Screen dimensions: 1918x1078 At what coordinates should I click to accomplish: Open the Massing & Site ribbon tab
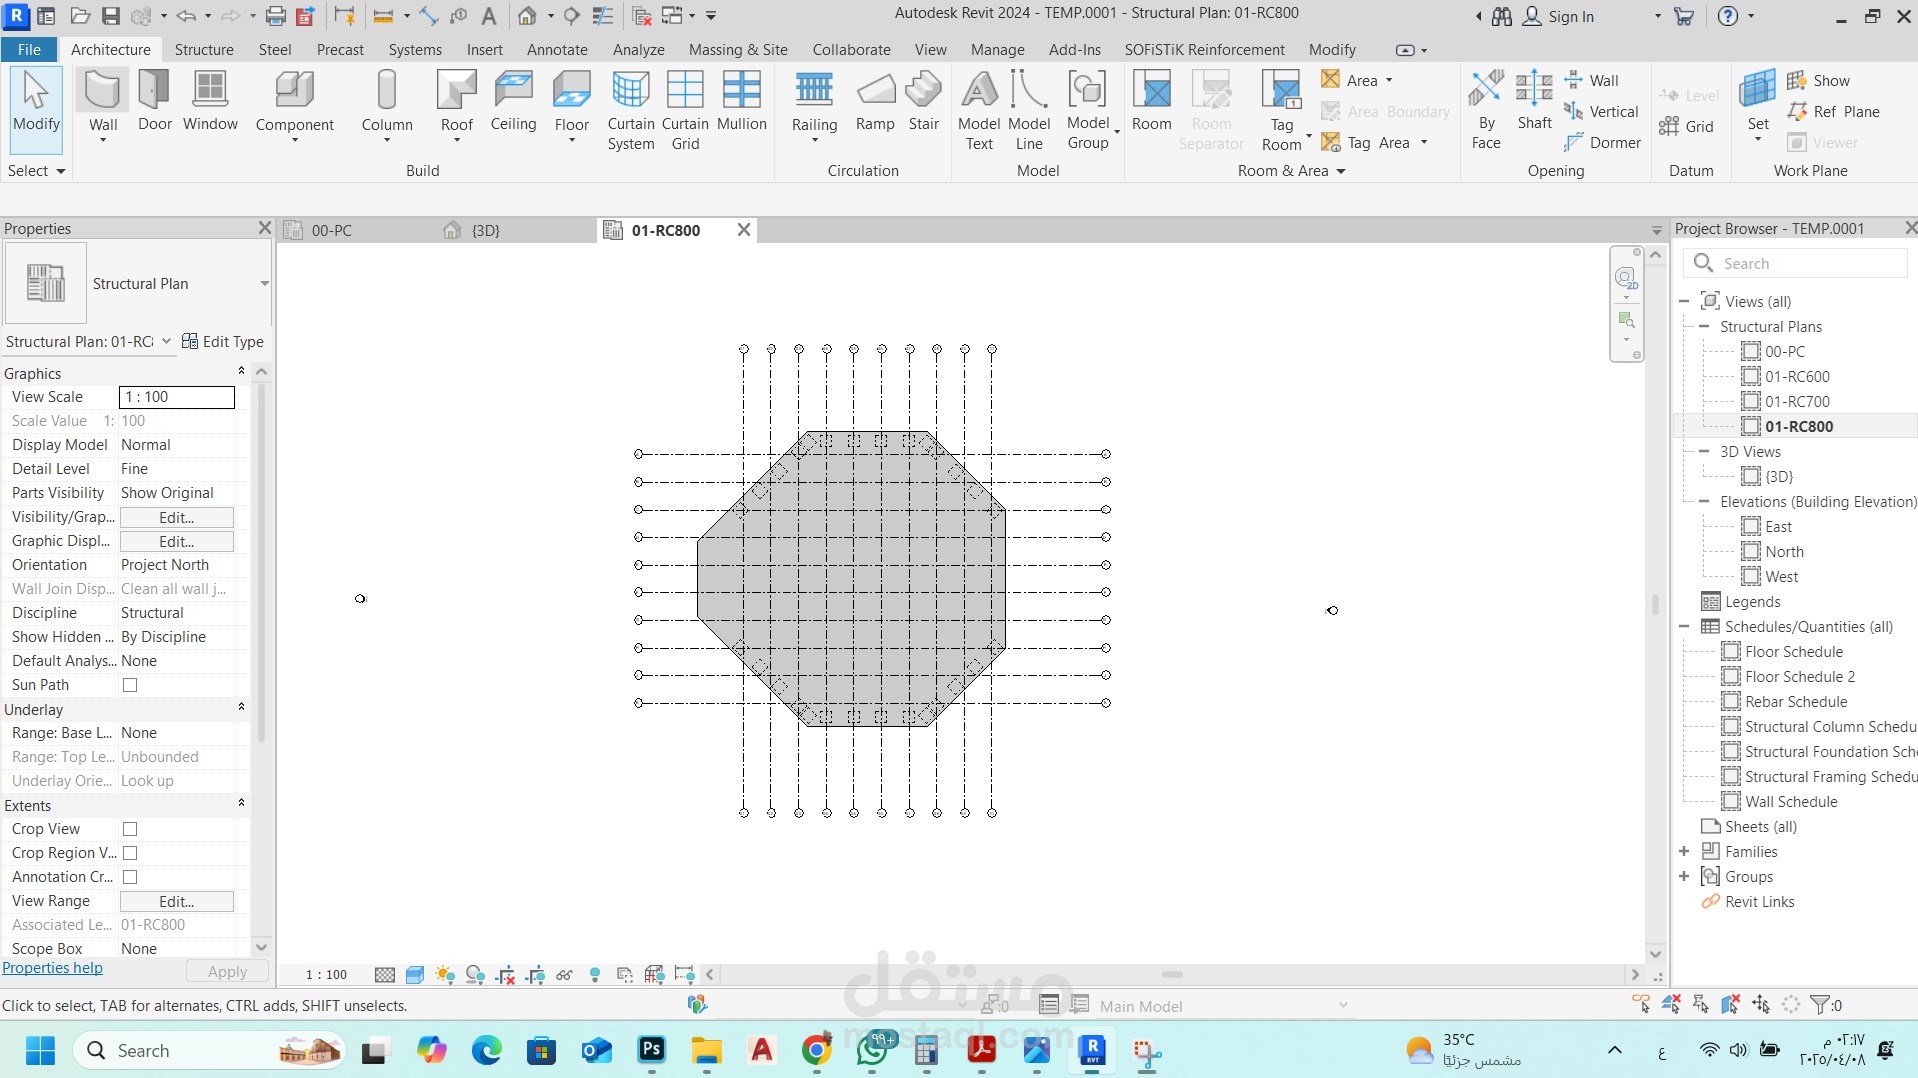pyautogui.click(x=738, y=49)
